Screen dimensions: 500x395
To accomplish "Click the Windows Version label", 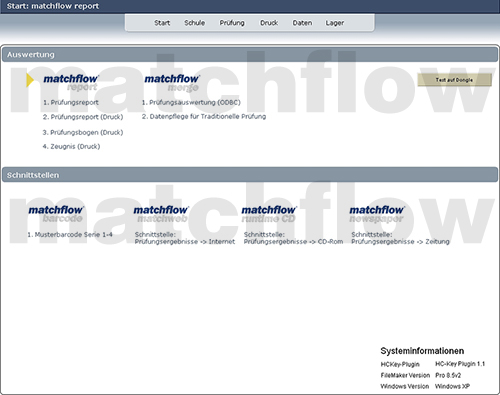I will [x=405, y=386].
